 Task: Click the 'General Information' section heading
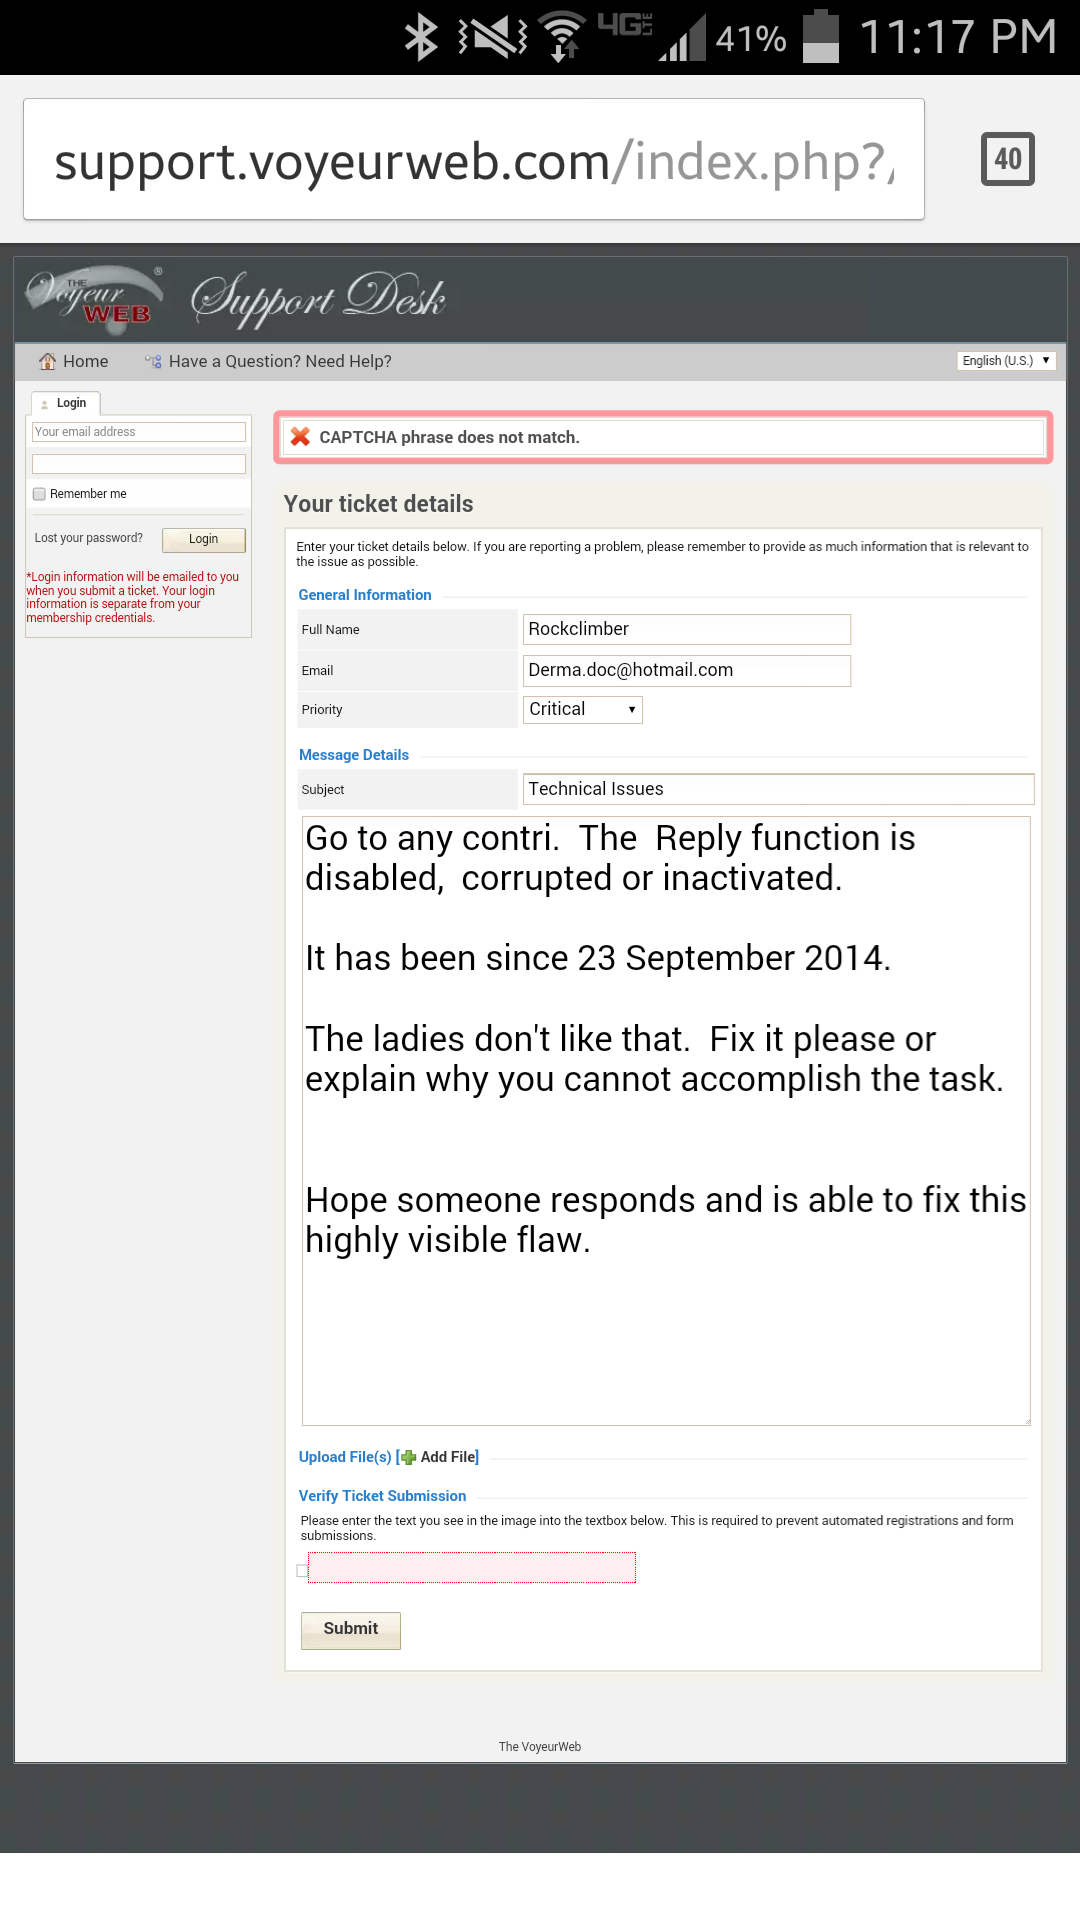[x=365, y=595]
